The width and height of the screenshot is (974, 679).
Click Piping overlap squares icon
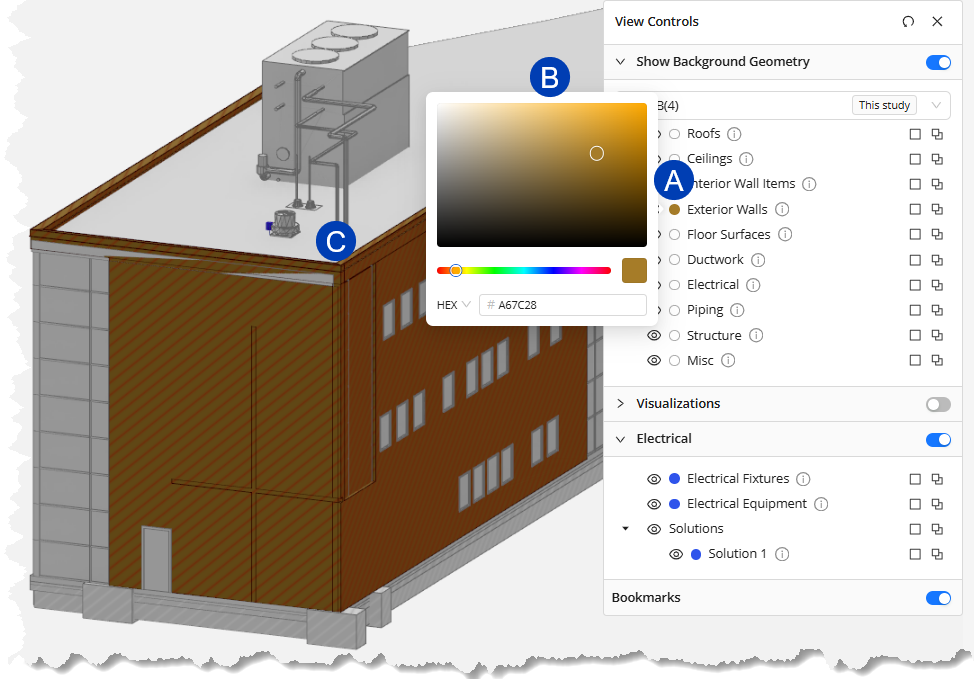[x=937, y=310]
